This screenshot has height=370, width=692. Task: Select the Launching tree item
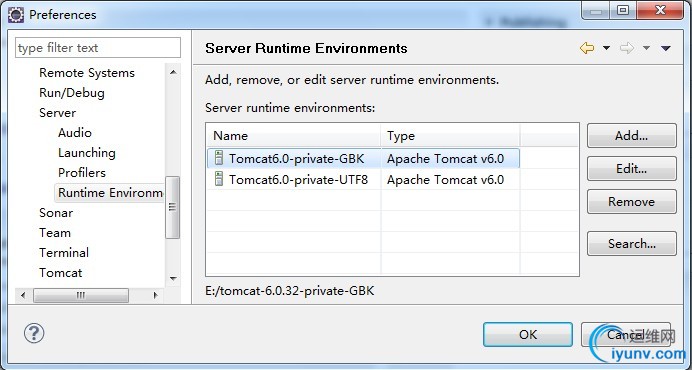(x=86, y=153)
